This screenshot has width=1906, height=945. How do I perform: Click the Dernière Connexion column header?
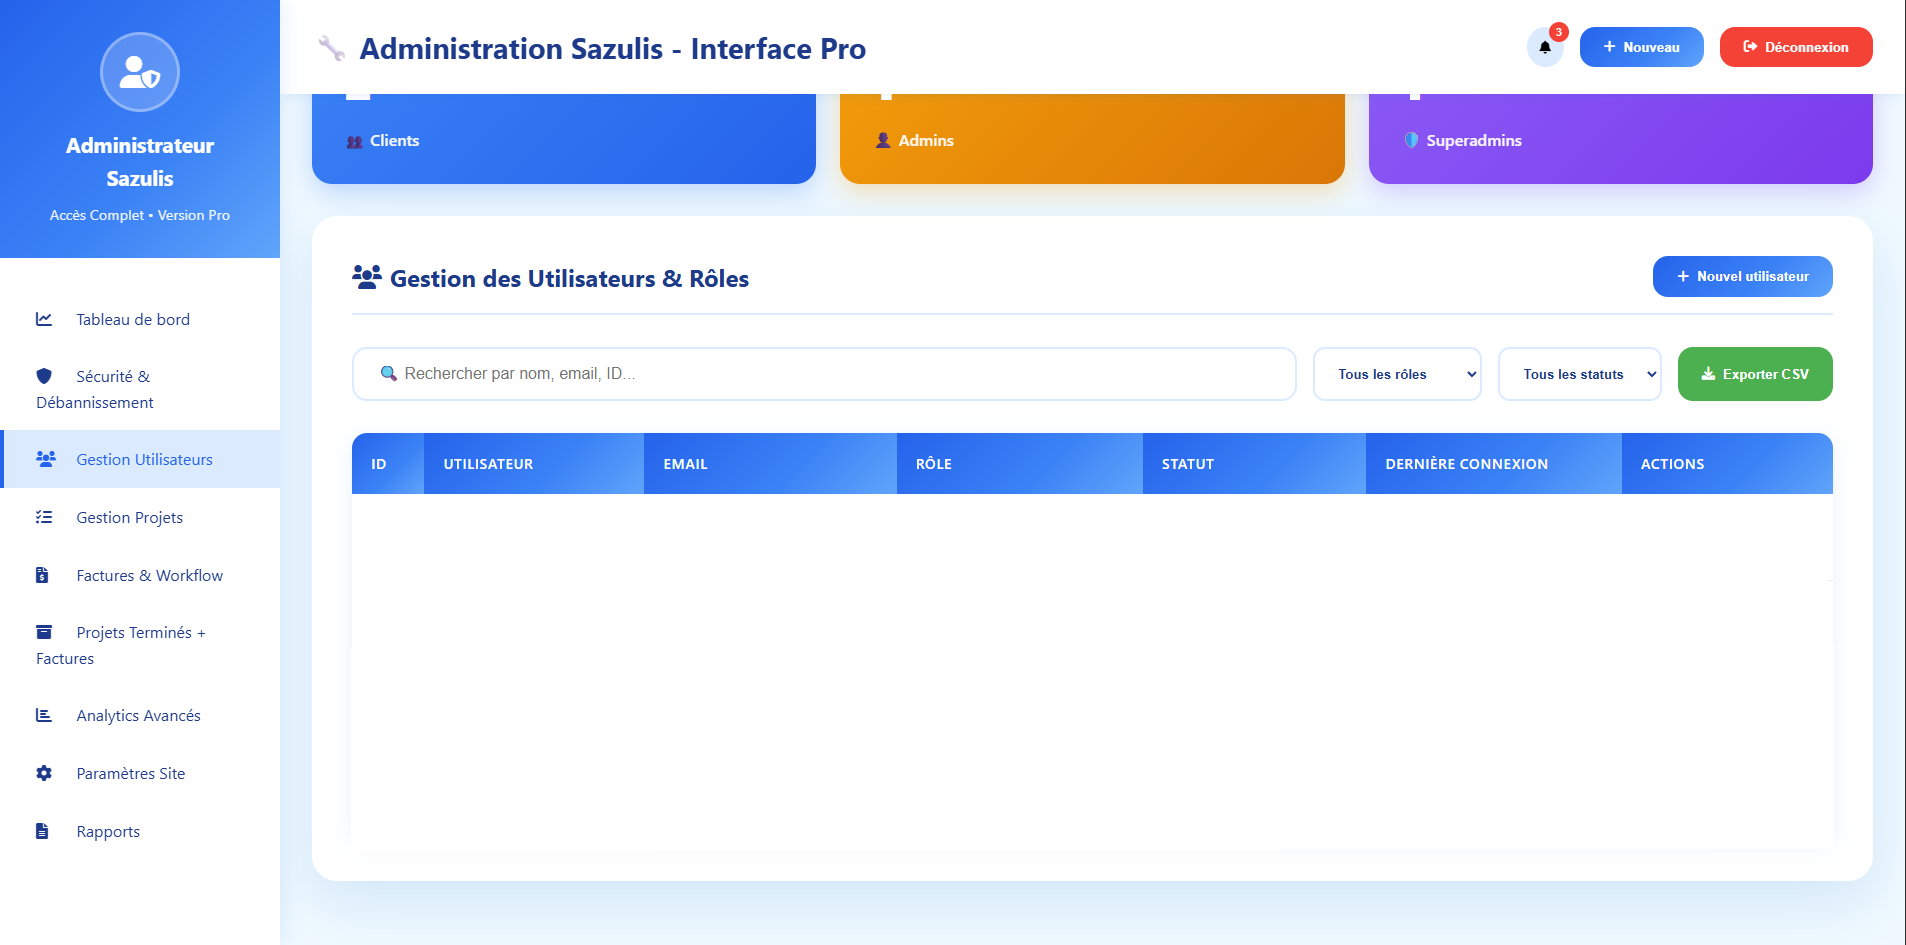(x=1466, y=464)
